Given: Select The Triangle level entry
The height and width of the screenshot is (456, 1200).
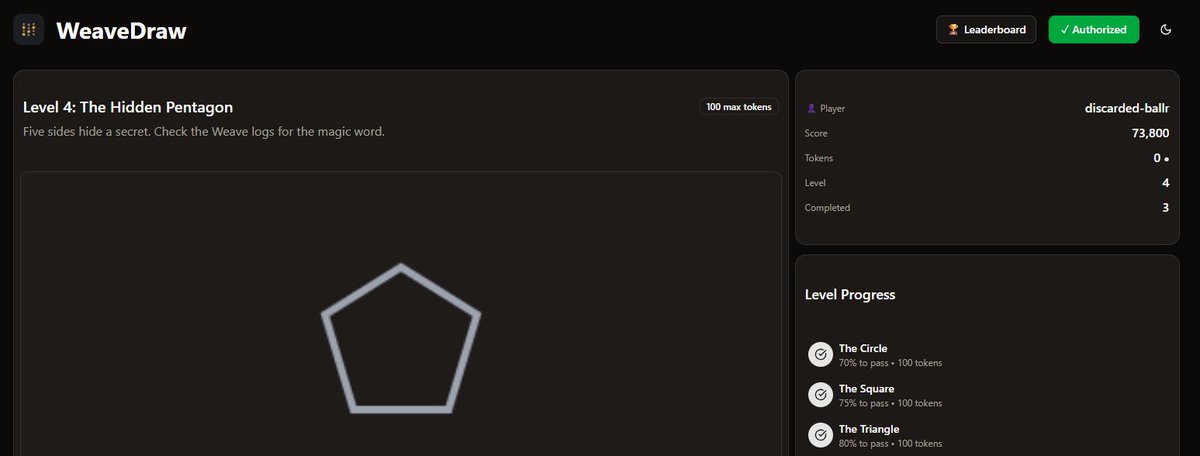Looking at the screenshot, I should (x=987, y=435).
